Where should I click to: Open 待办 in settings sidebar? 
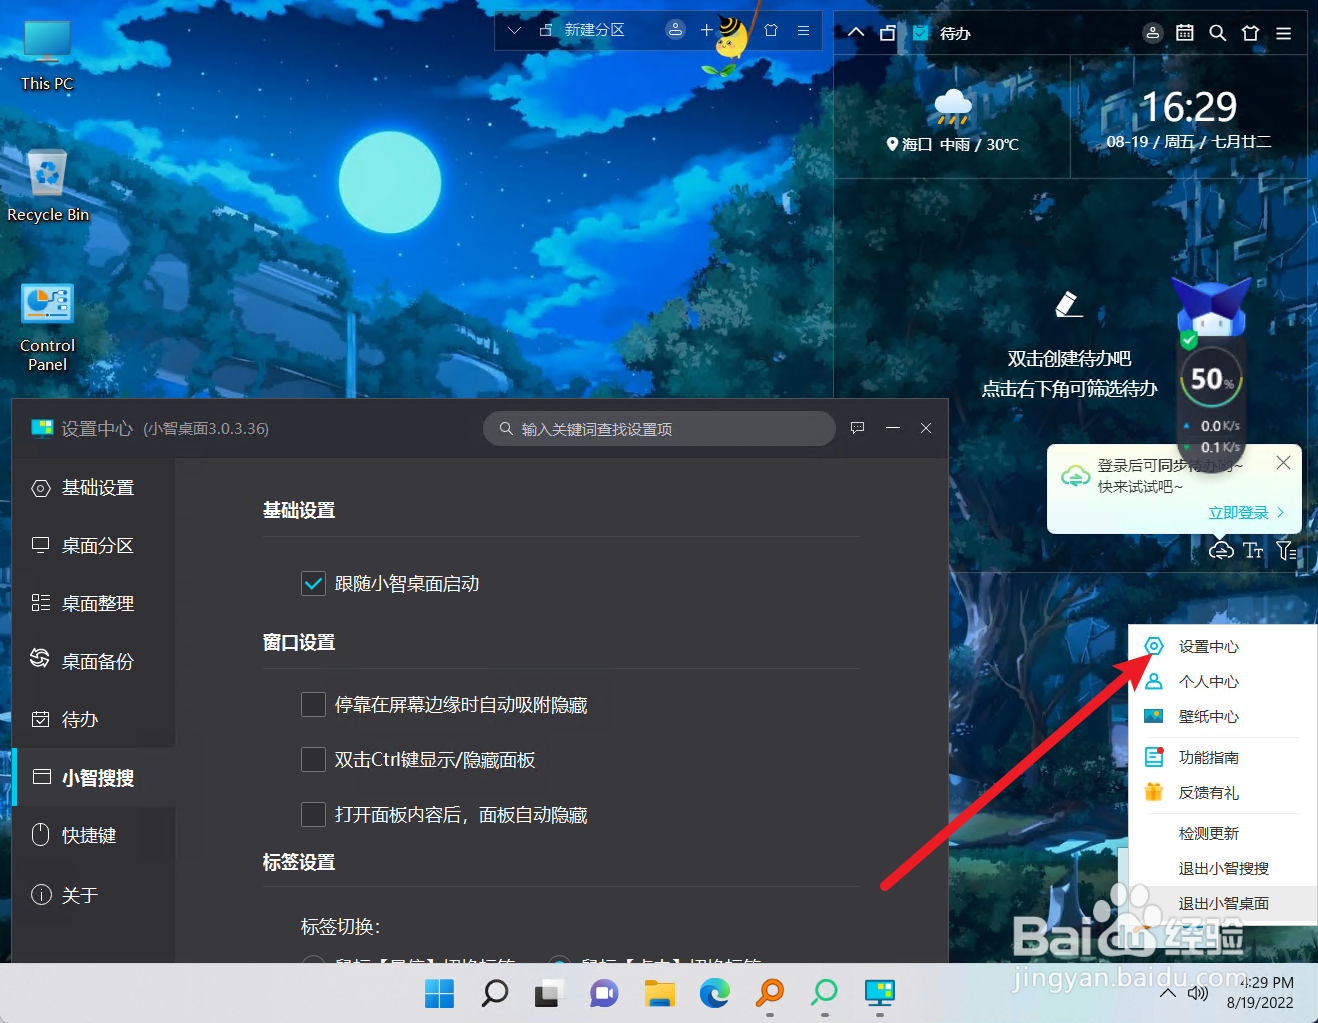point(94,720)
